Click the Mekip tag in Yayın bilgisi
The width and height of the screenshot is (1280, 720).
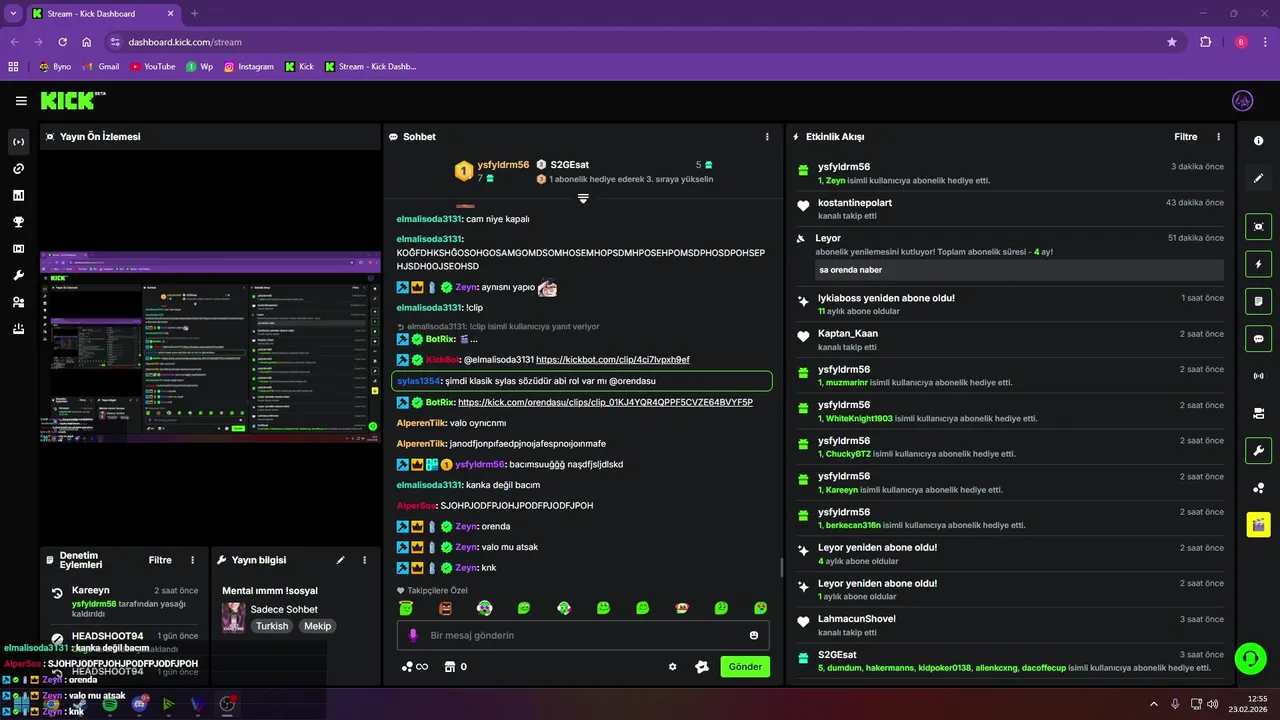317,626
